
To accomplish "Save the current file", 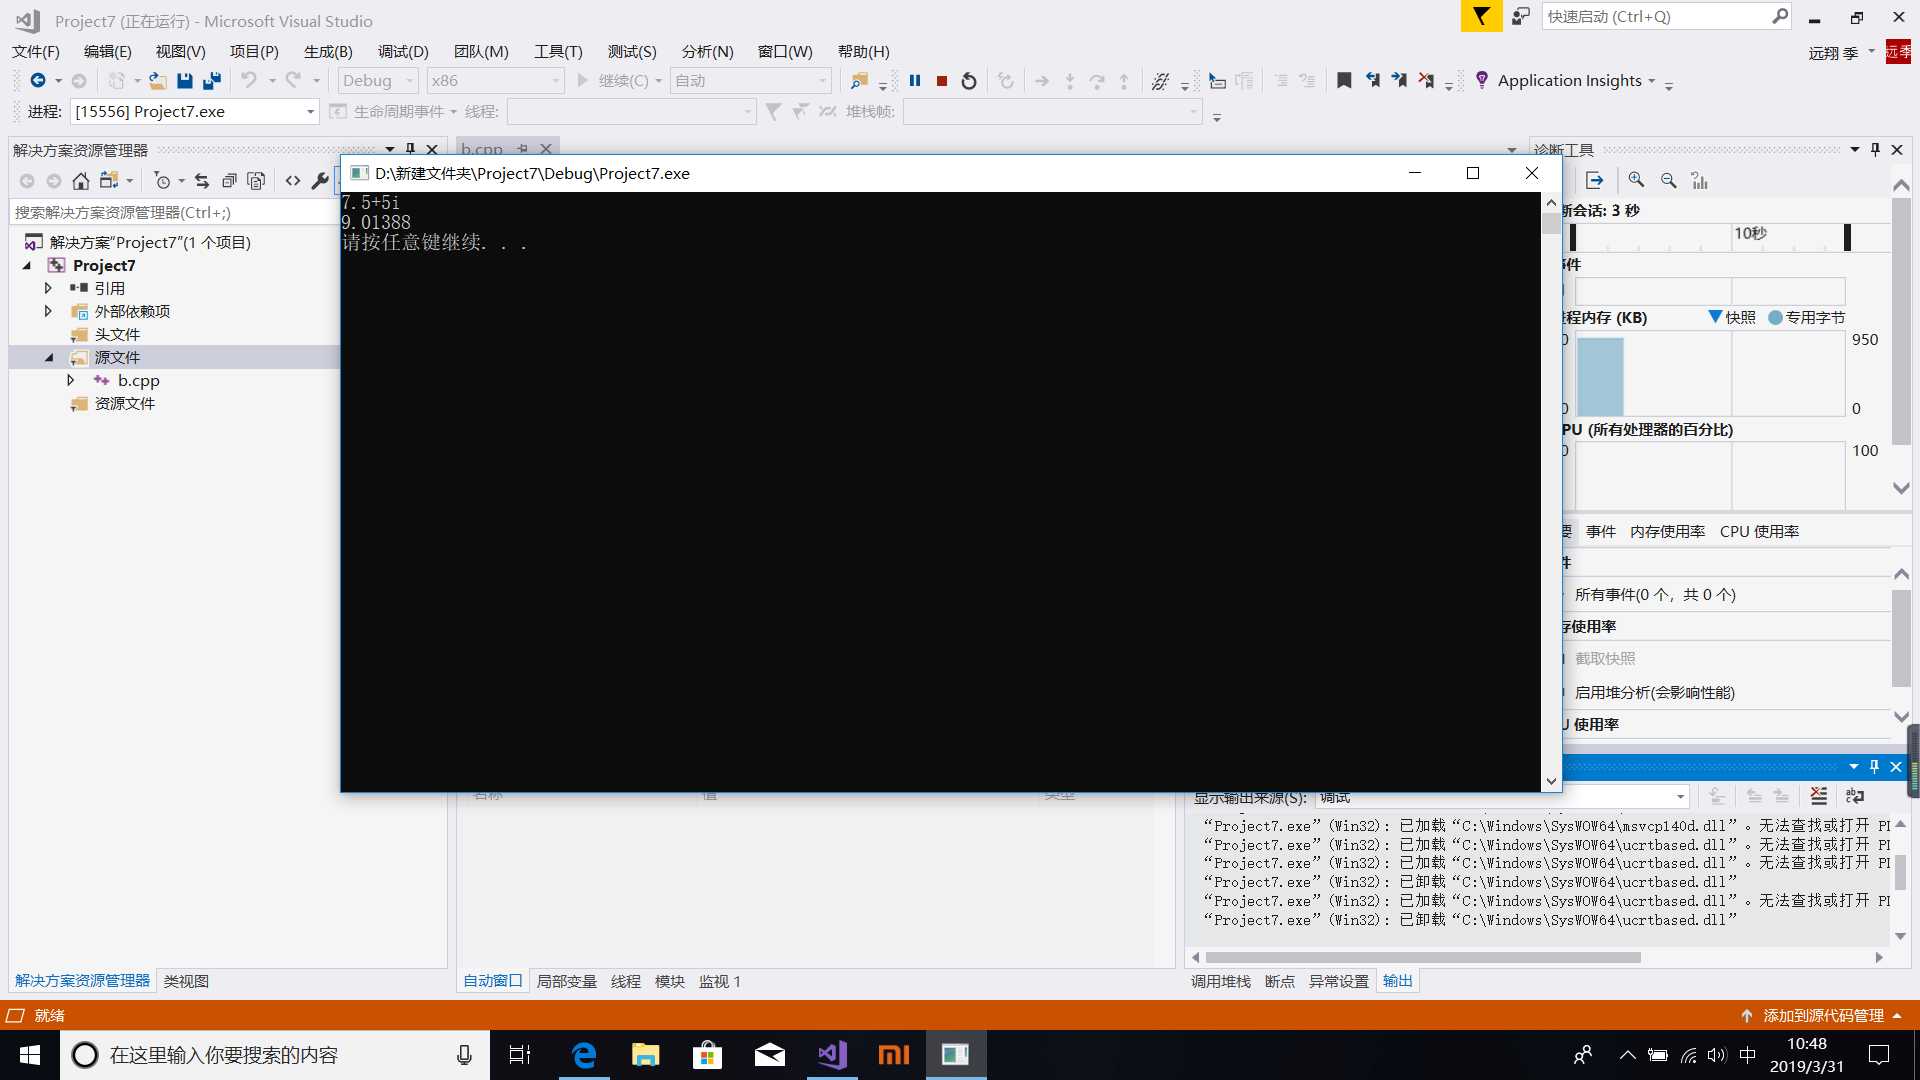I will point(184,81).
